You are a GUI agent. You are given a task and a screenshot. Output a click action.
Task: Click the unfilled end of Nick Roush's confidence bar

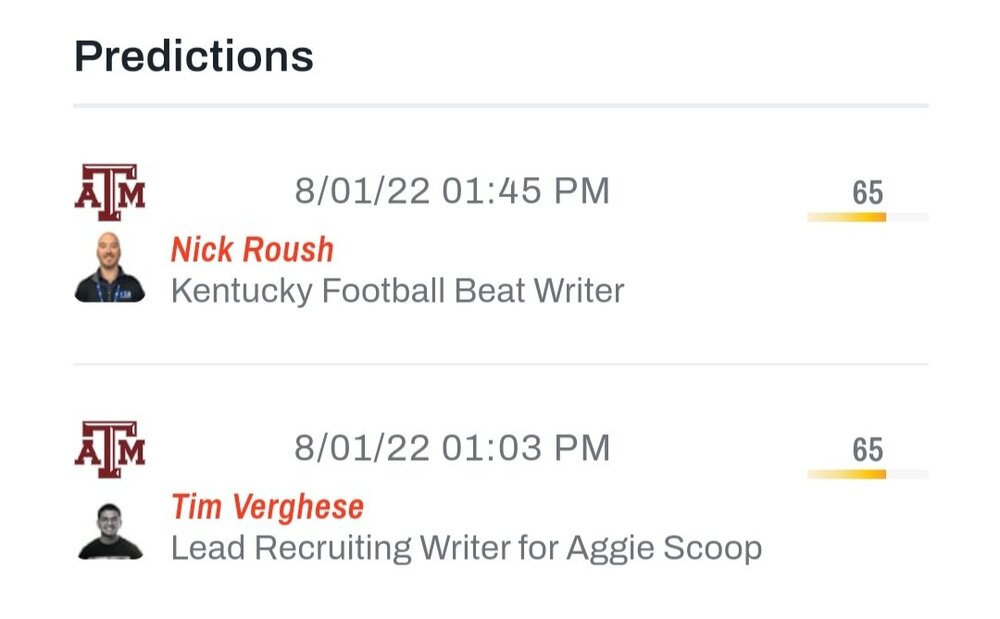coord(908,217)
